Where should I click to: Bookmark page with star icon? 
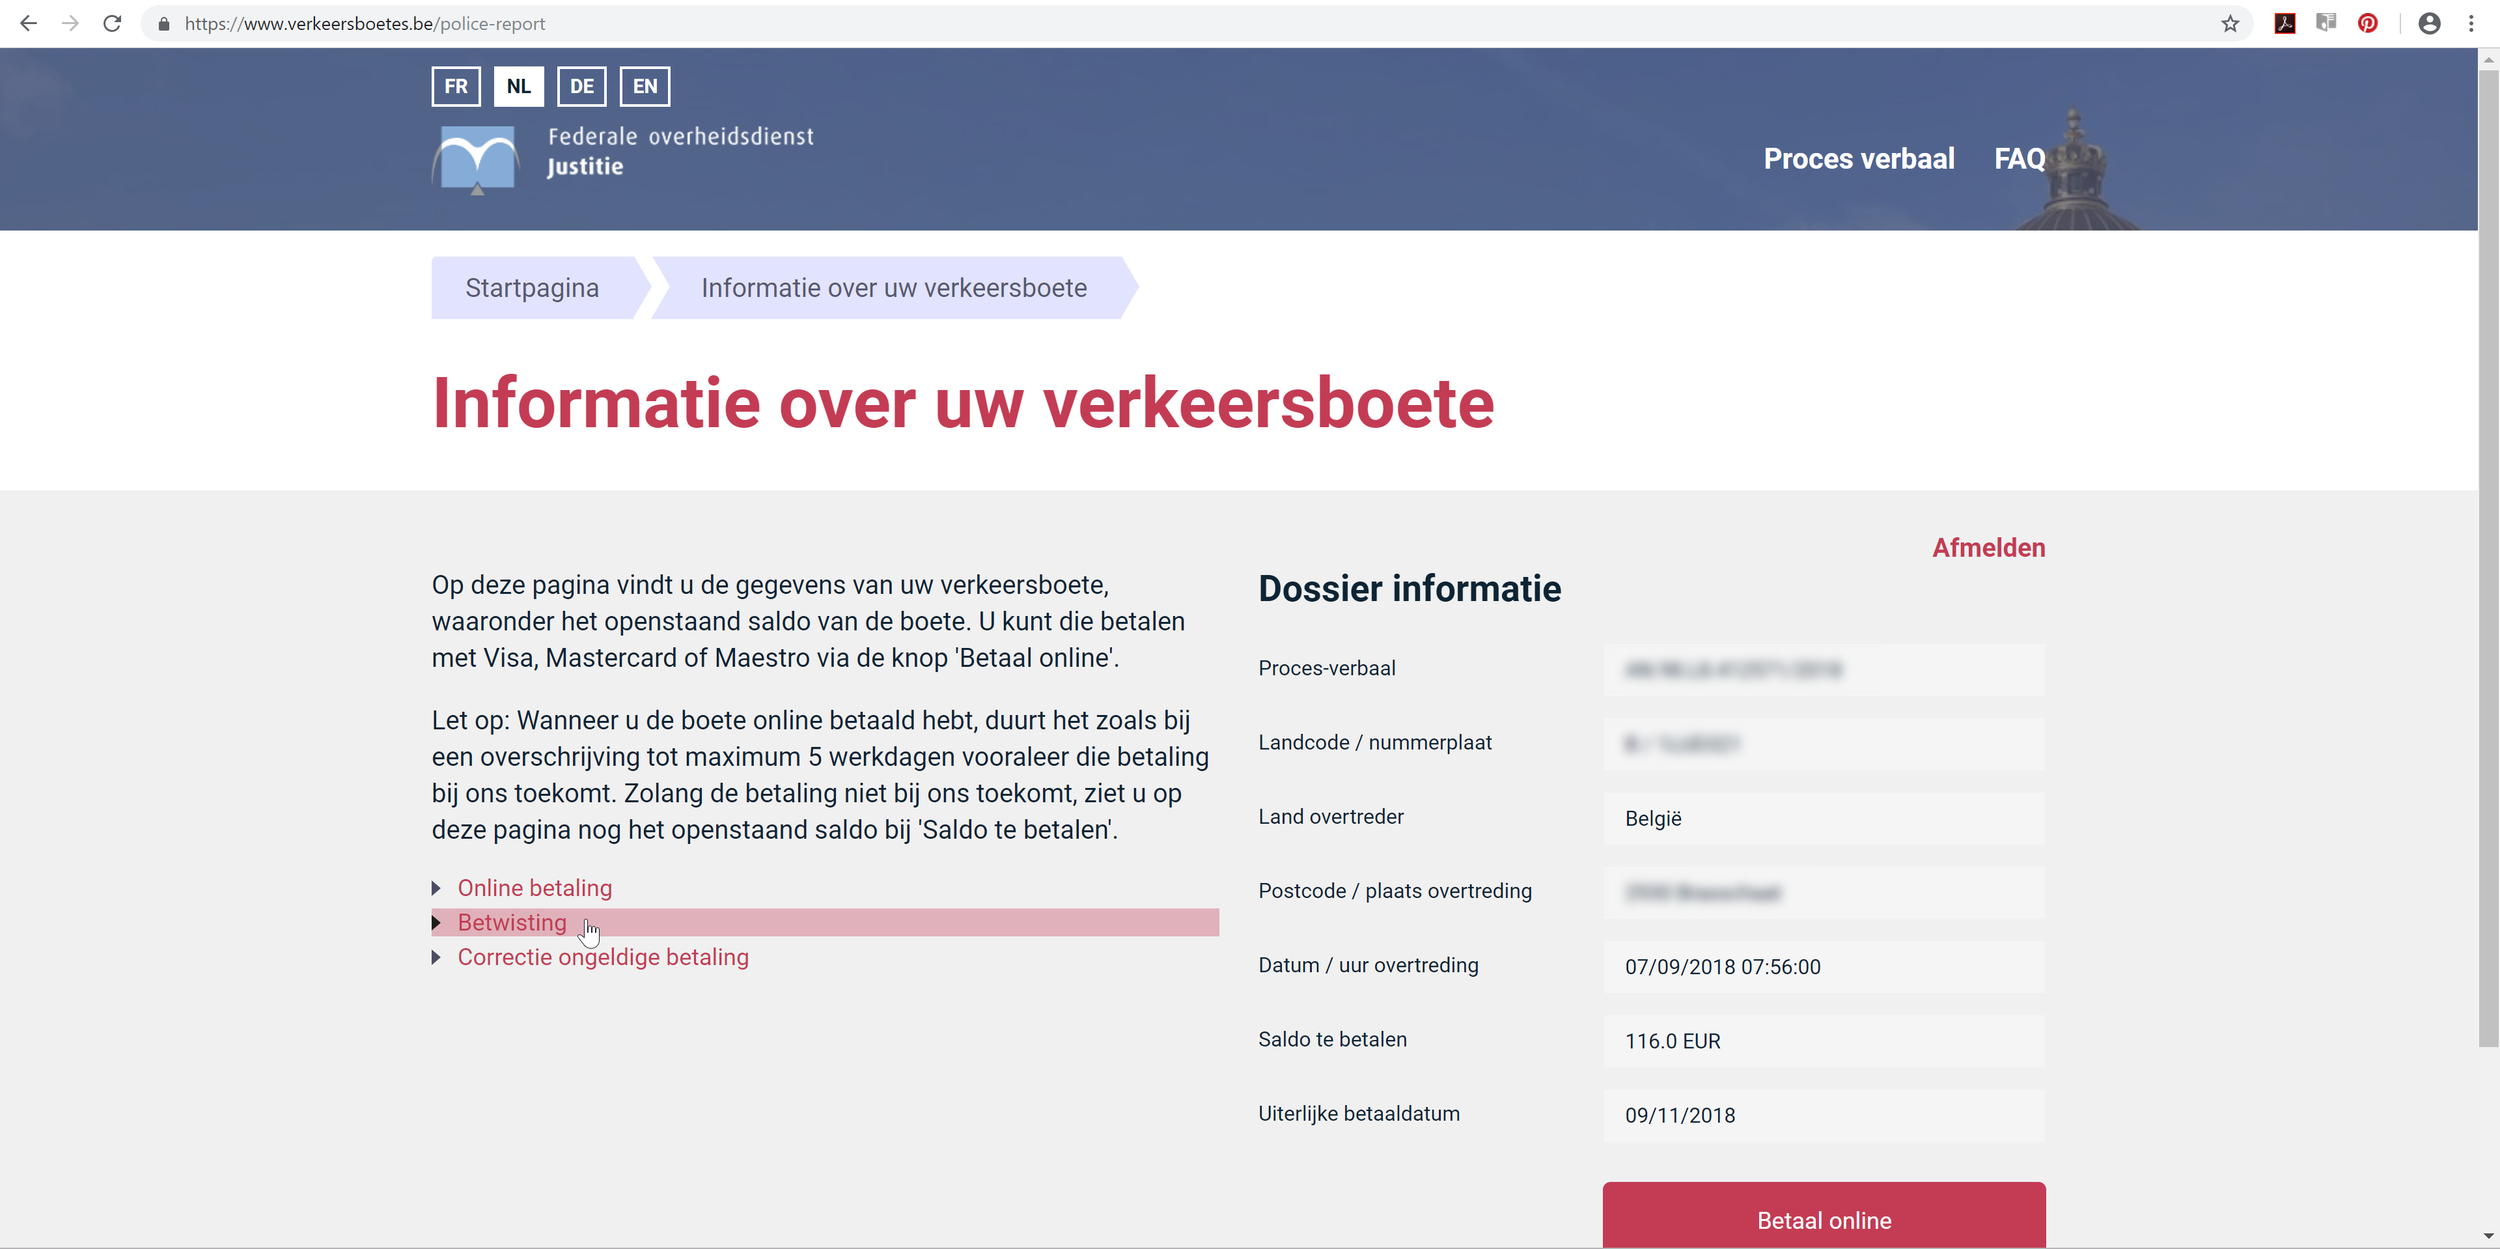[x=2230, y=23]
